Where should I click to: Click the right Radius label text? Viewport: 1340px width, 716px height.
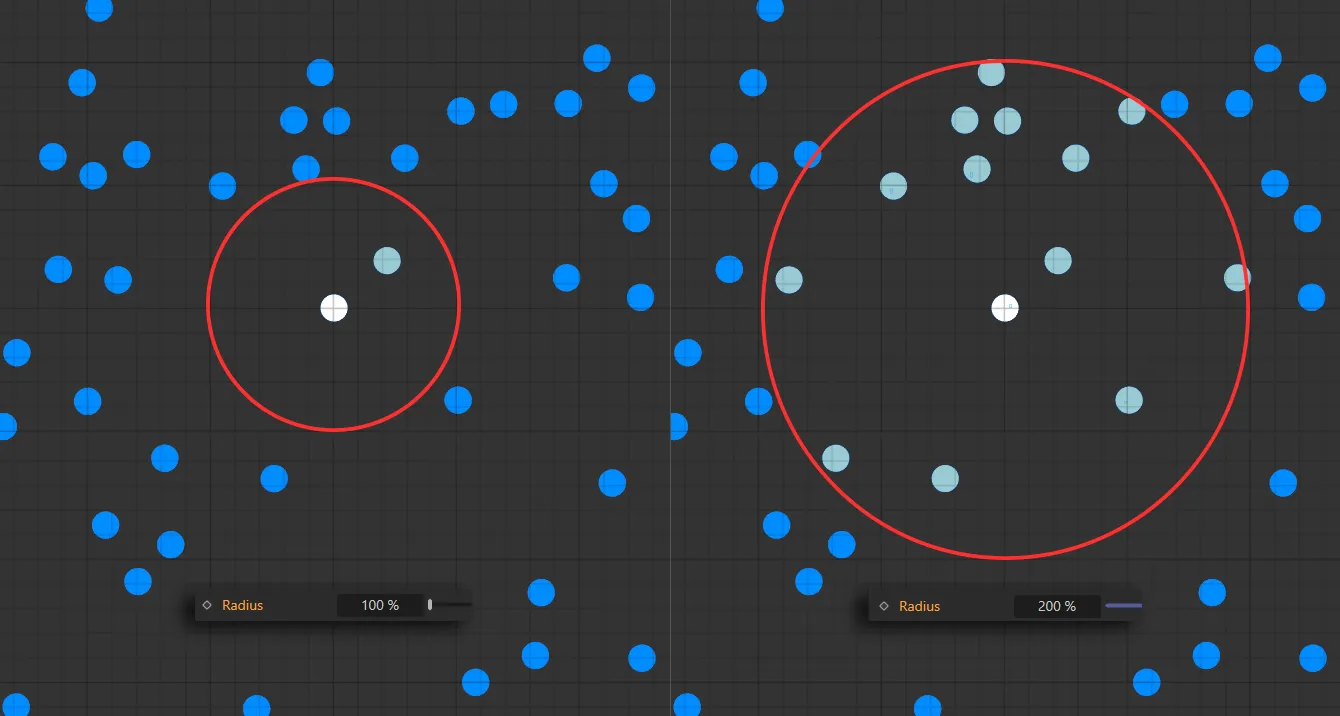pos(918,605)
